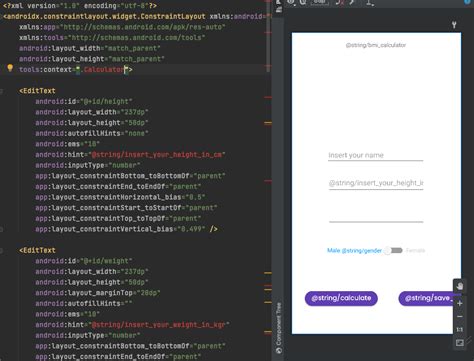Toggle the gender switch in preview

click(x=393, y=250)
